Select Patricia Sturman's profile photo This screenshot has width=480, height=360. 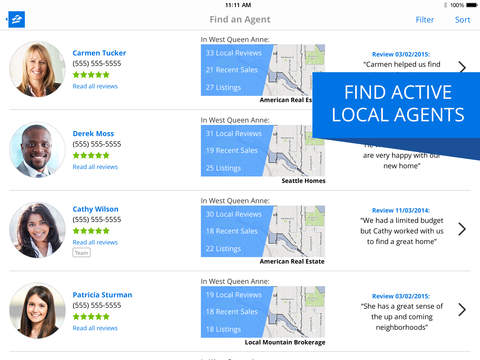click(37, 311)
